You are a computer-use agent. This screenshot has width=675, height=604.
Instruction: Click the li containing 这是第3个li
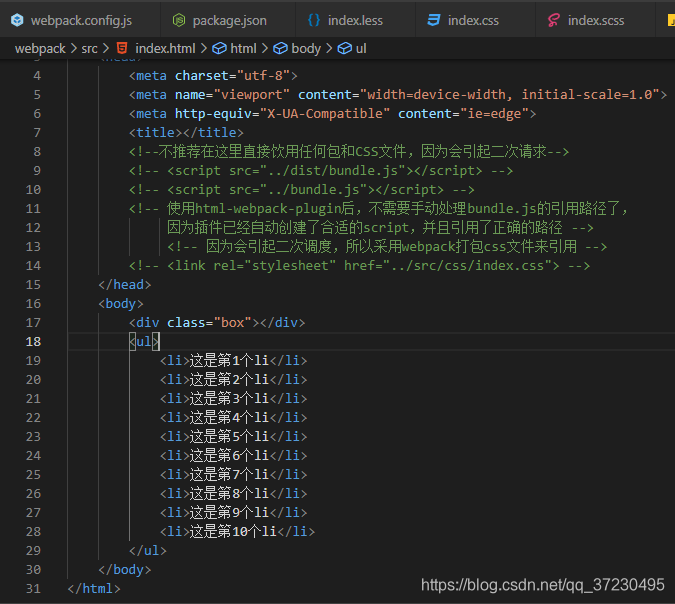[x=233, y=399]
